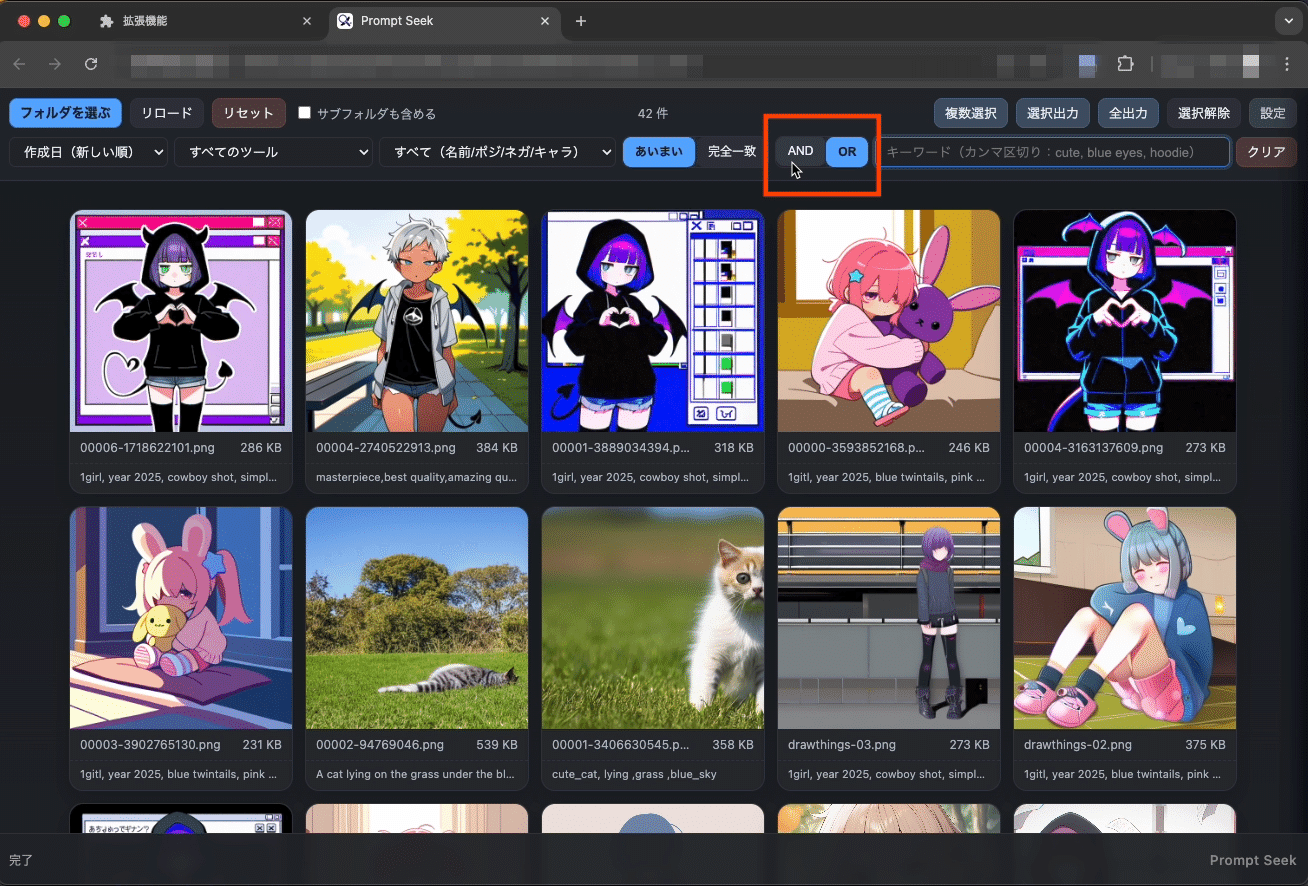The image size is (1308, 886).
Task: Open the 作成日（新しい順） sort dropdown
Action: [89, 152]
